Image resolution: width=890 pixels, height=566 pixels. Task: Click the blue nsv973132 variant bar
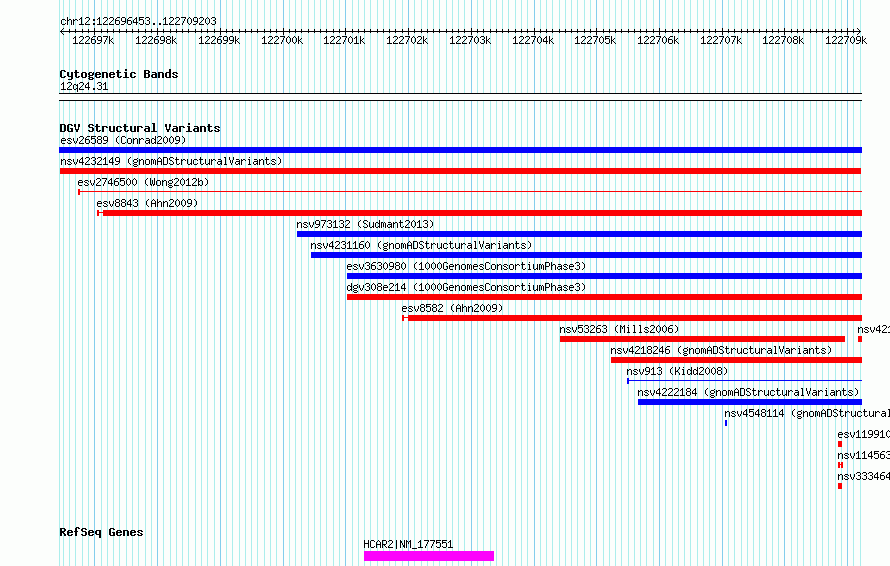[x=580, y=234]
